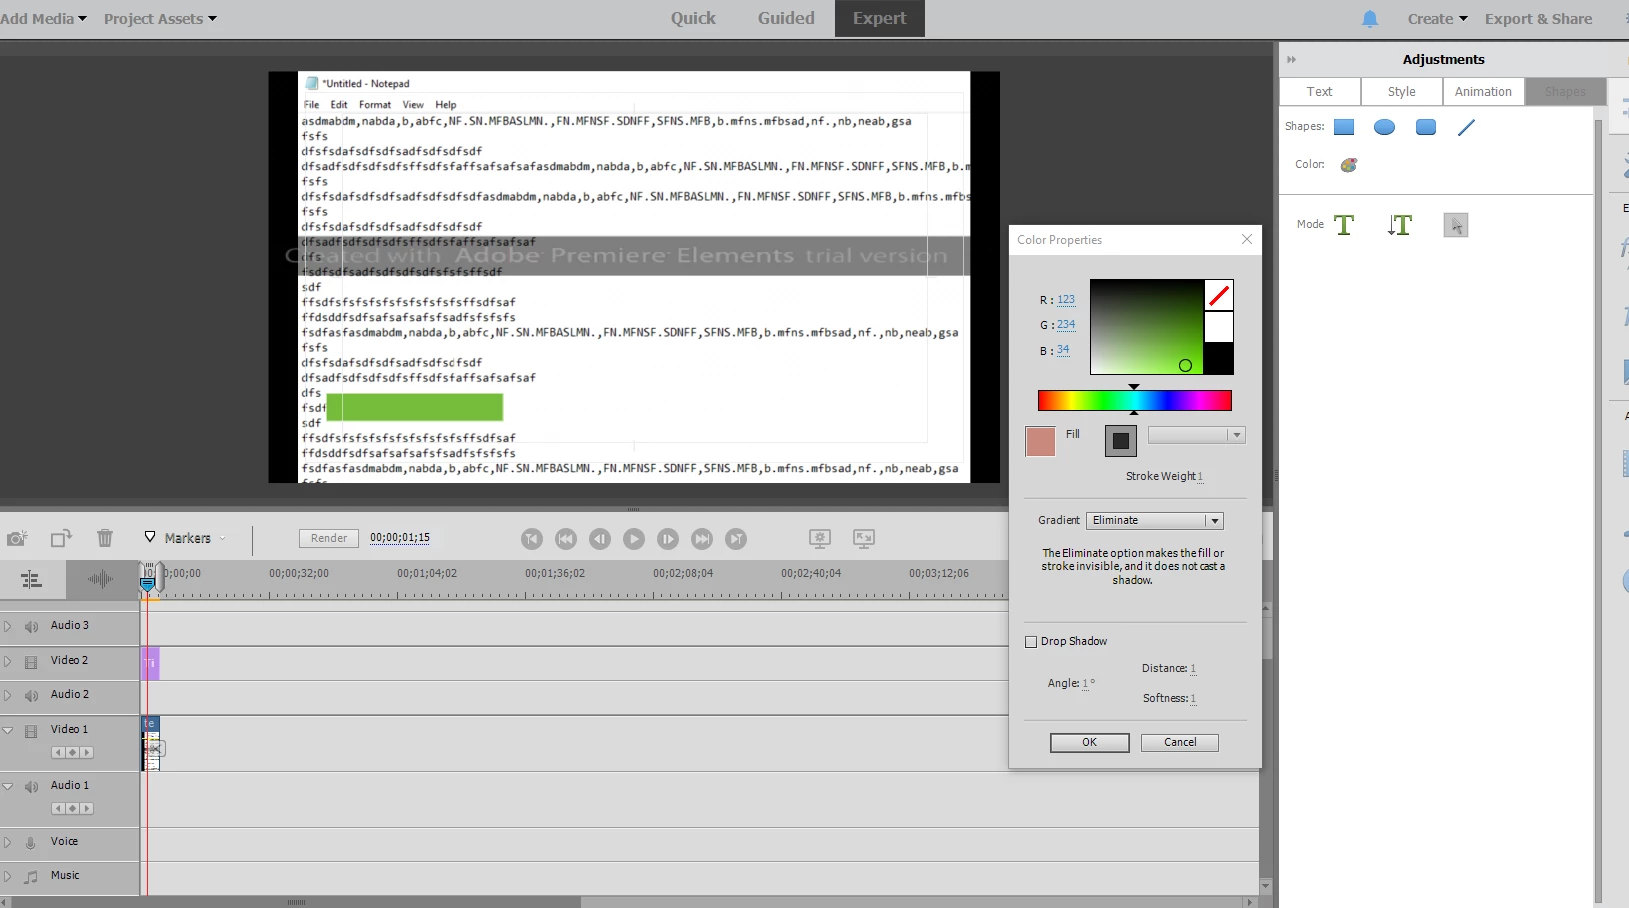Open the Style adjustments tab
The width and height of the screenshot is (1629, 908).
click(x=1402, y=92)
